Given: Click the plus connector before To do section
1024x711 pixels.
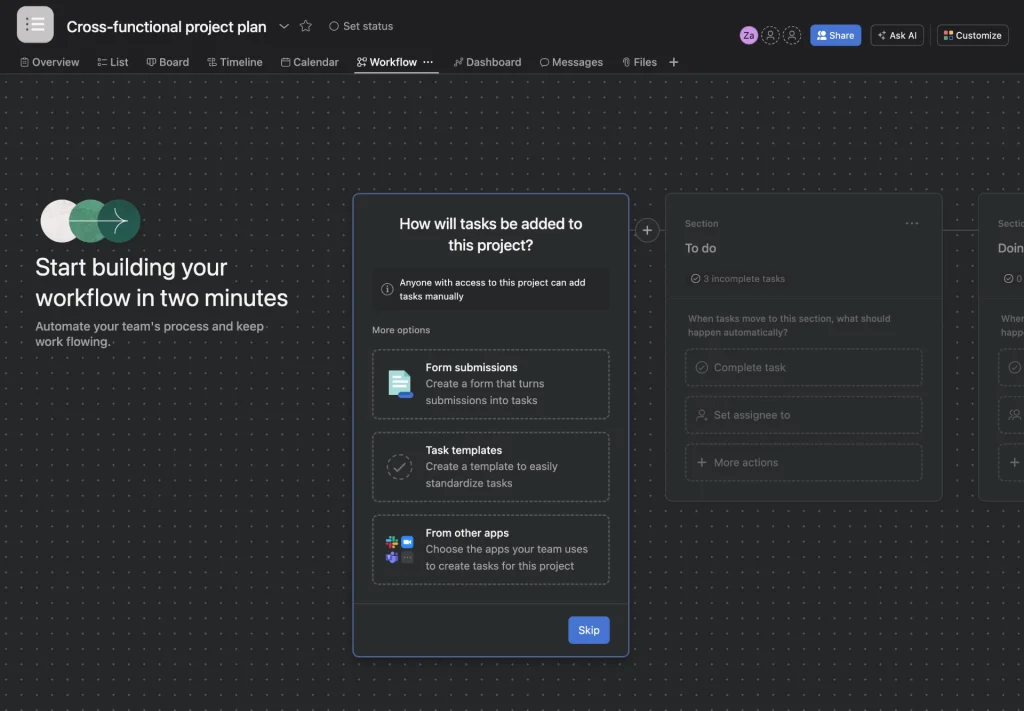Looking at the screenshot, I should pos(647,231).
